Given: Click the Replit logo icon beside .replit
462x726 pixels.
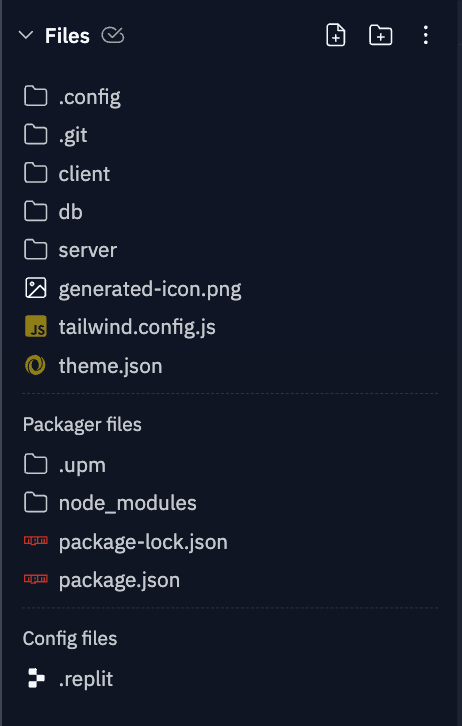Looking at the screenshot, I should coord(36,678).
